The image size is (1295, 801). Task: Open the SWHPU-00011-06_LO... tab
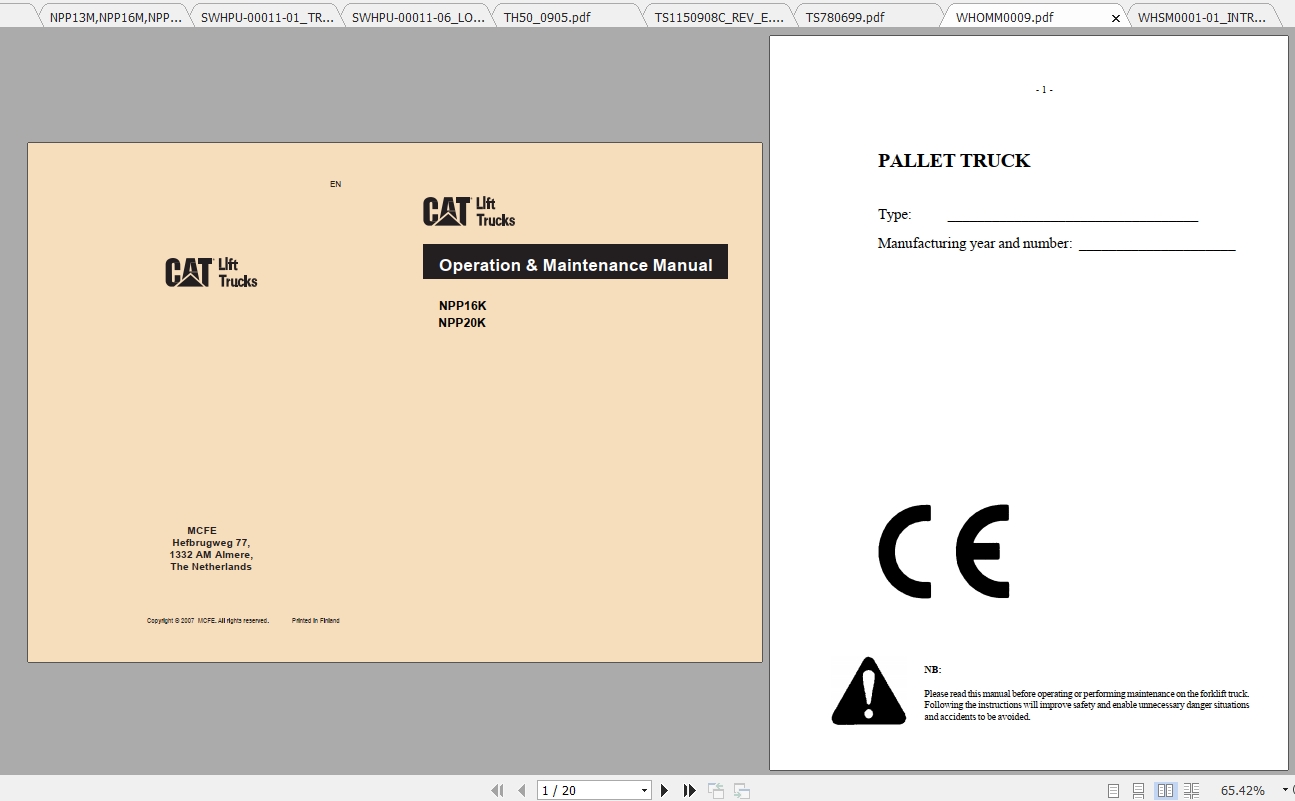click(418, 17)
